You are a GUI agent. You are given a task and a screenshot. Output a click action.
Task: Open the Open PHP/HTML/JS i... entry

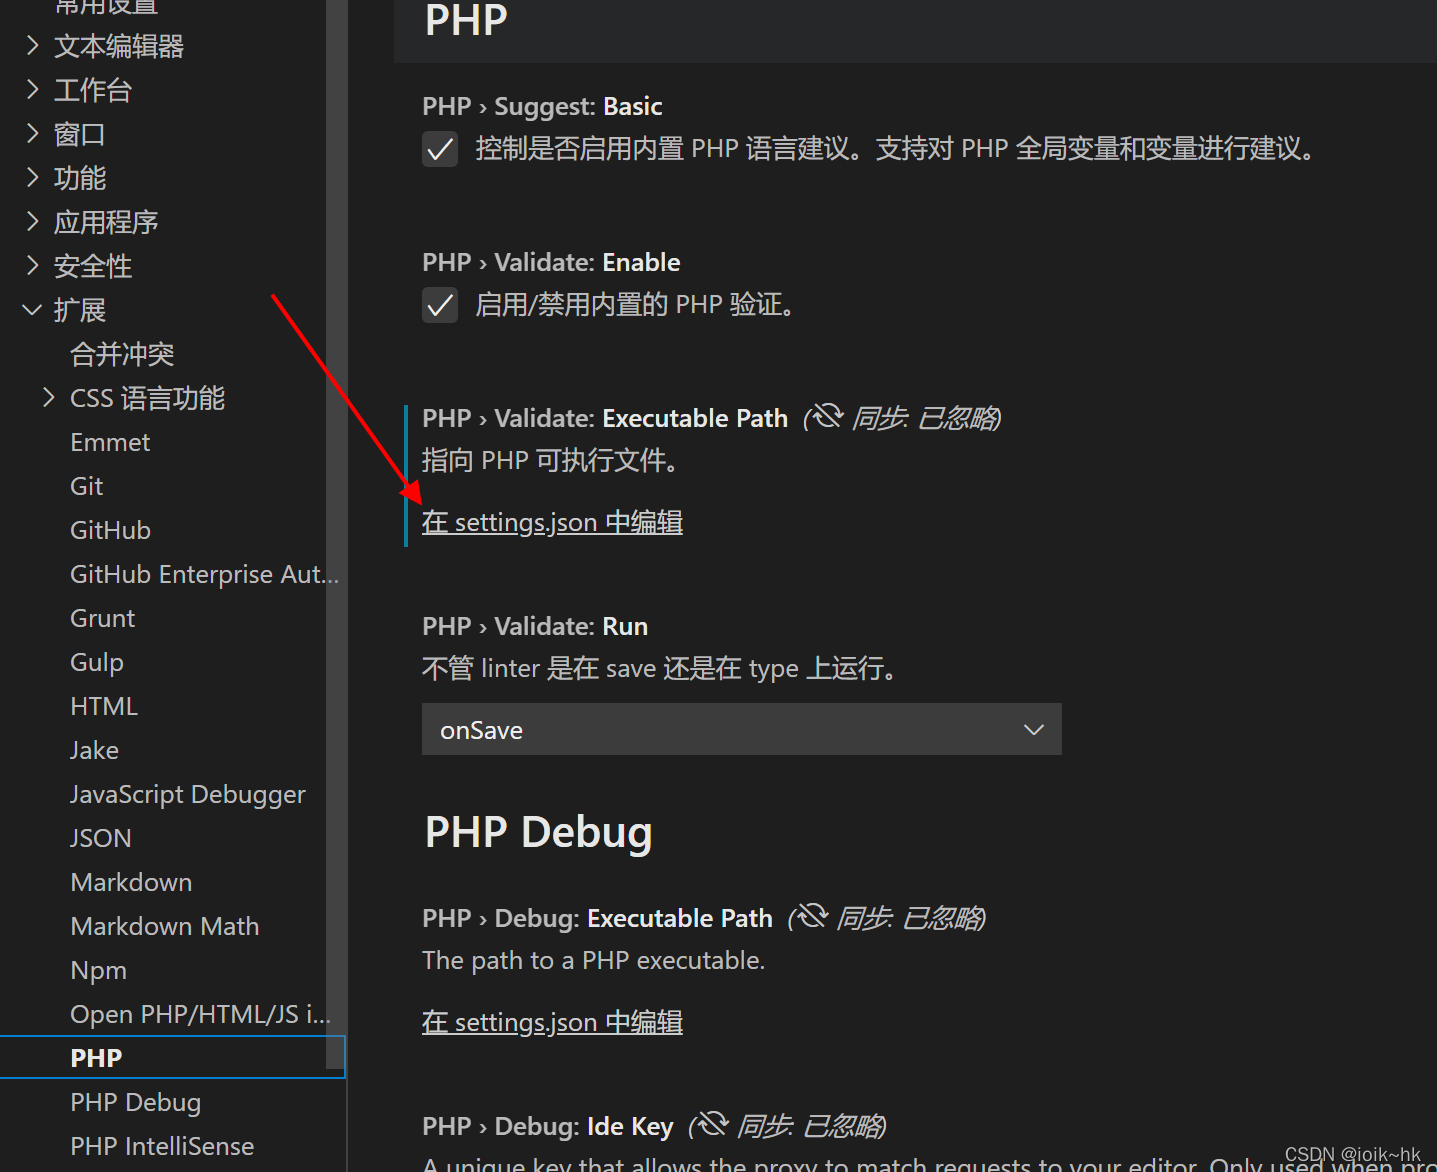[200, 1014]
